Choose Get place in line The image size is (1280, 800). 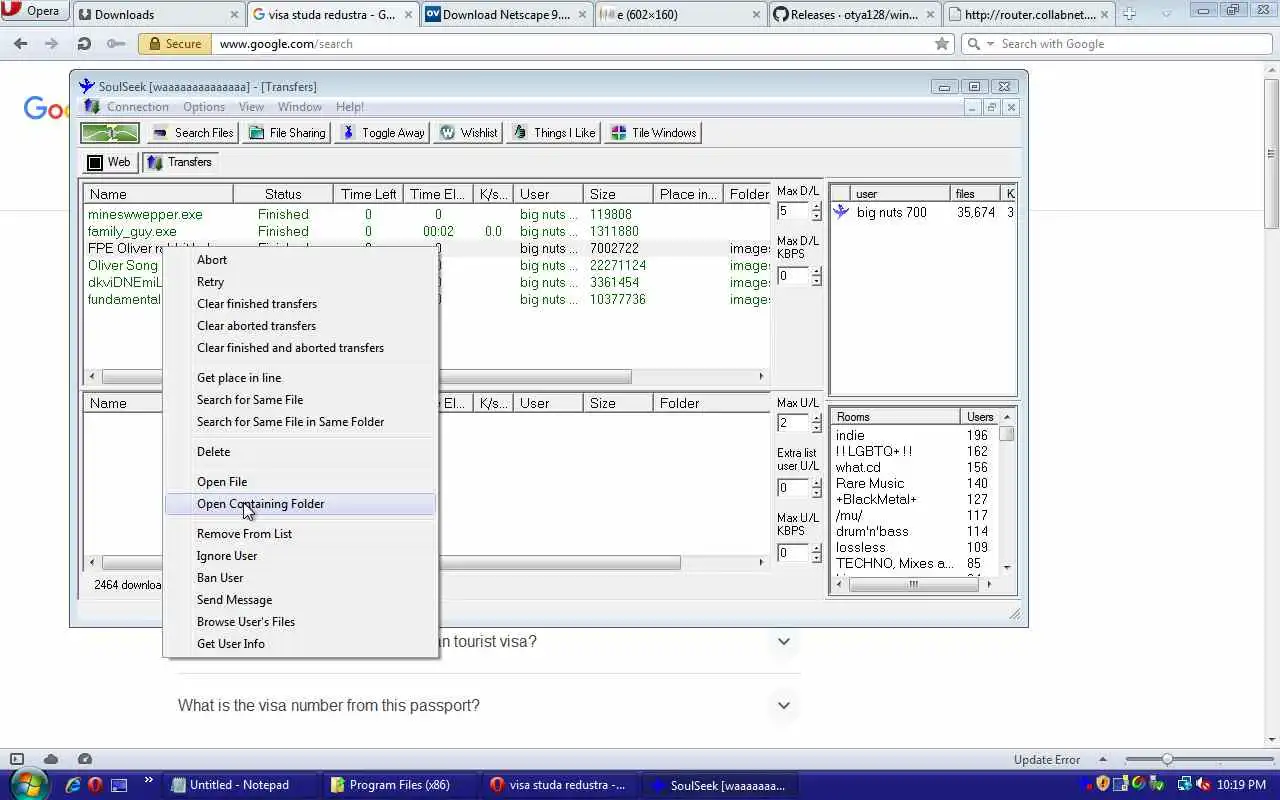pos(300,378)
